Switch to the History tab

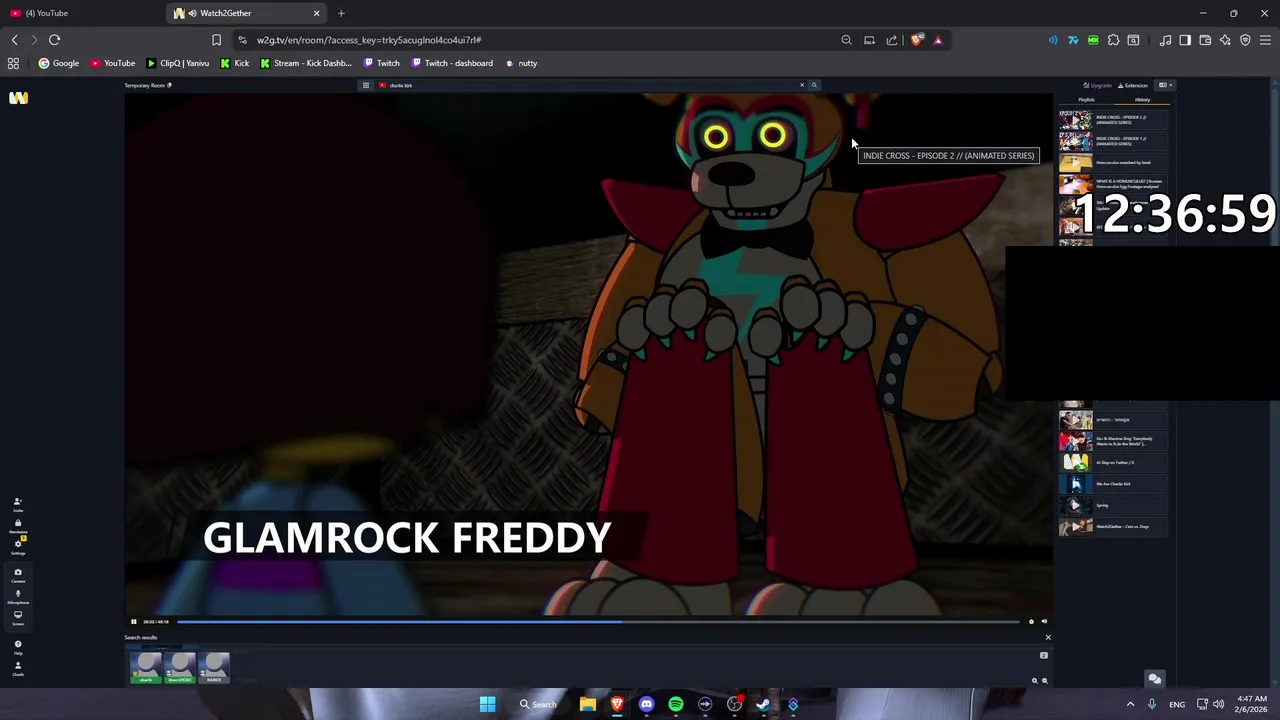(x=1142, y=100)
